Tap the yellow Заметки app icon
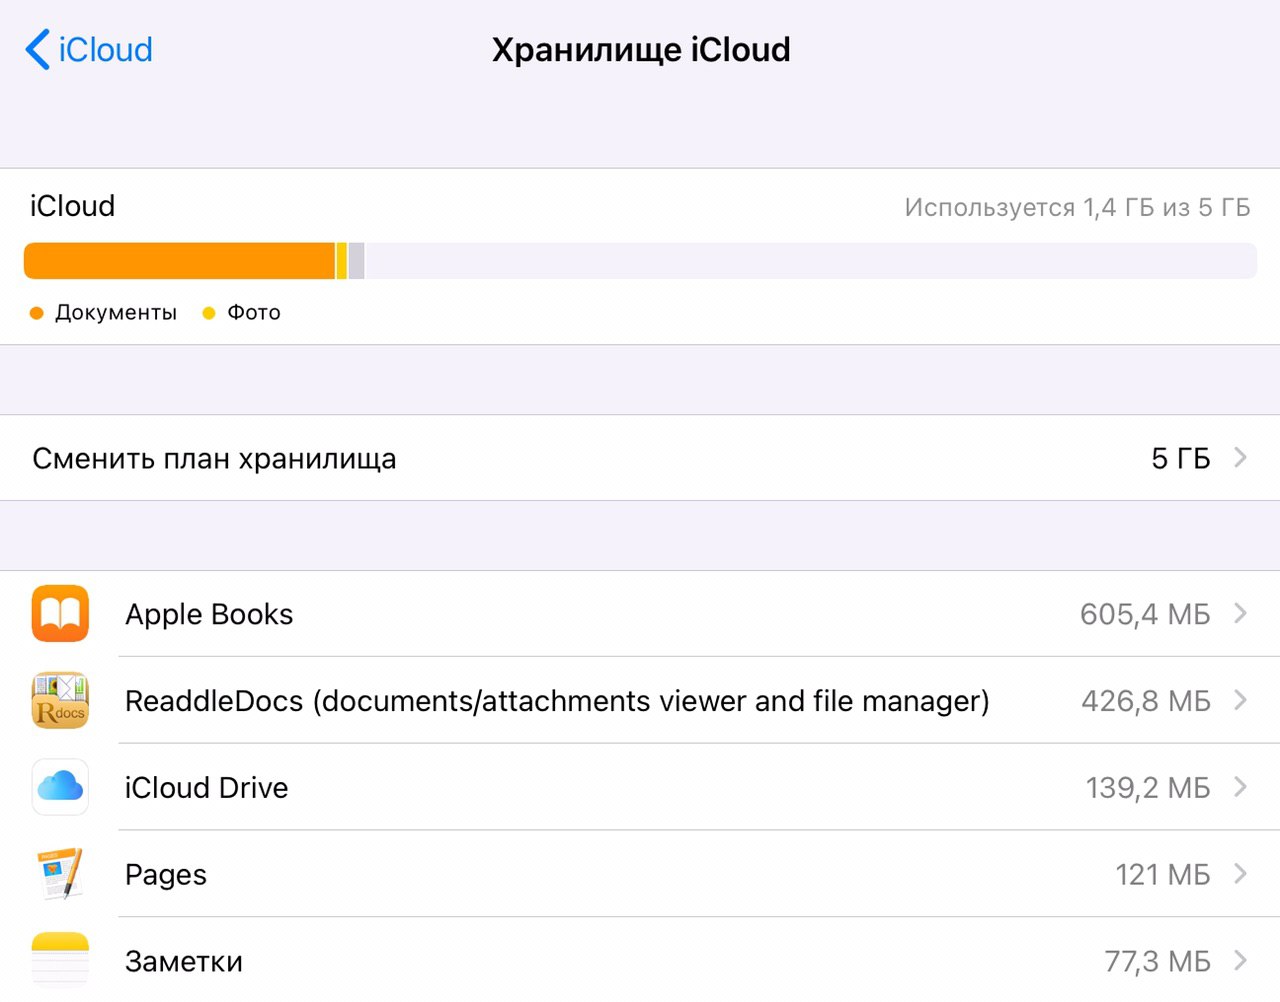The image size is (1280, 1002). [60, 960]
